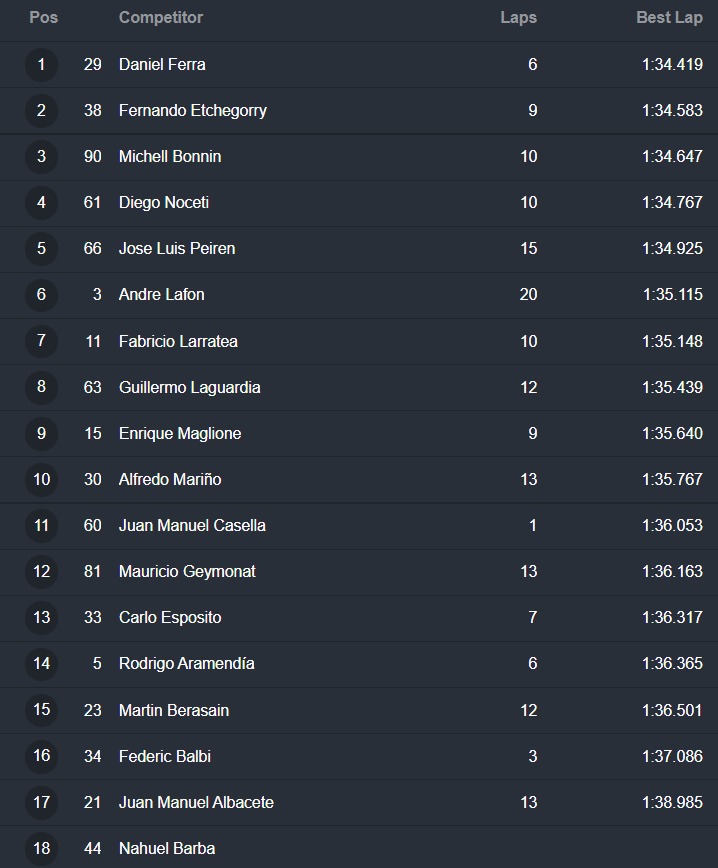Screen dimensions: 718x868
Task: Open competitor Daniel Ferra
Action: point(162,65)
